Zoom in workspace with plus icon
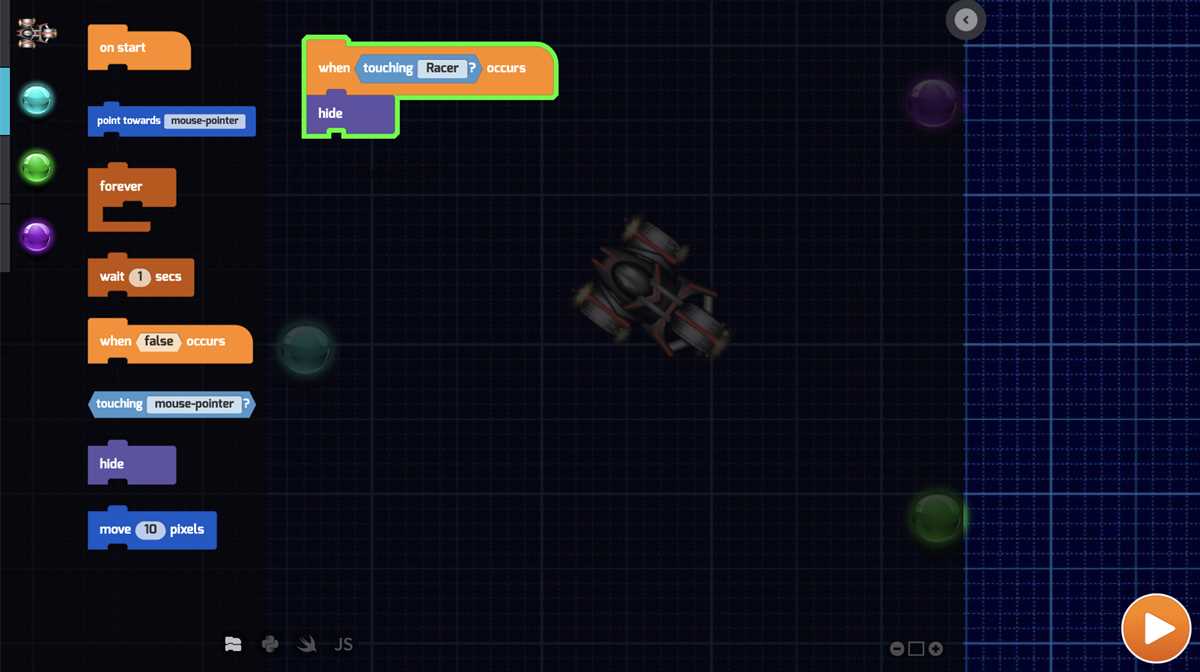Viewport: 1200px width, 672px height. pos(935,649)
